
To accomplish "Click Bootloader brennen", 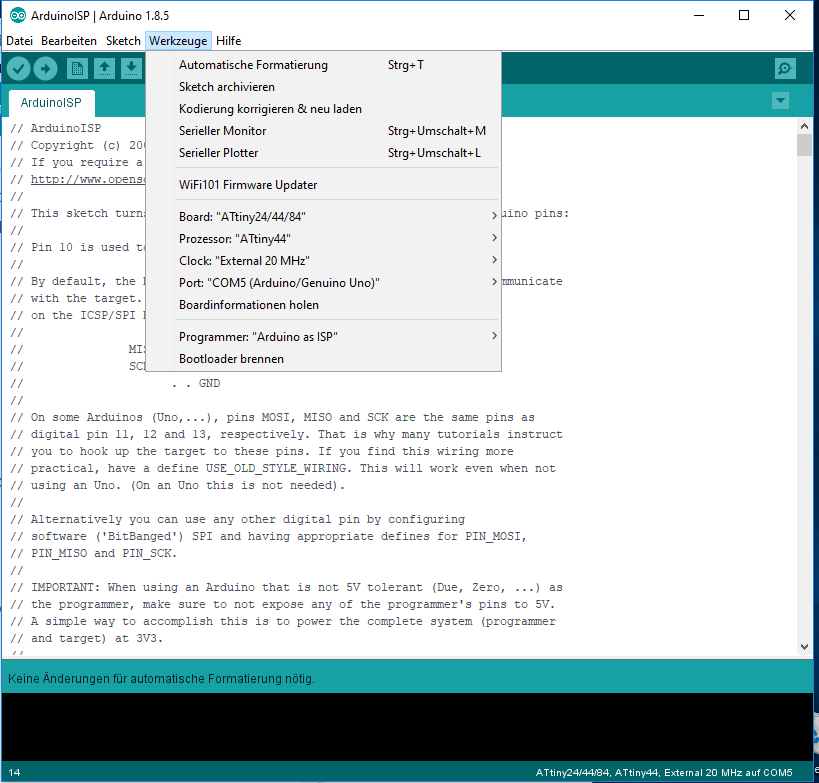I will (323, 359).
